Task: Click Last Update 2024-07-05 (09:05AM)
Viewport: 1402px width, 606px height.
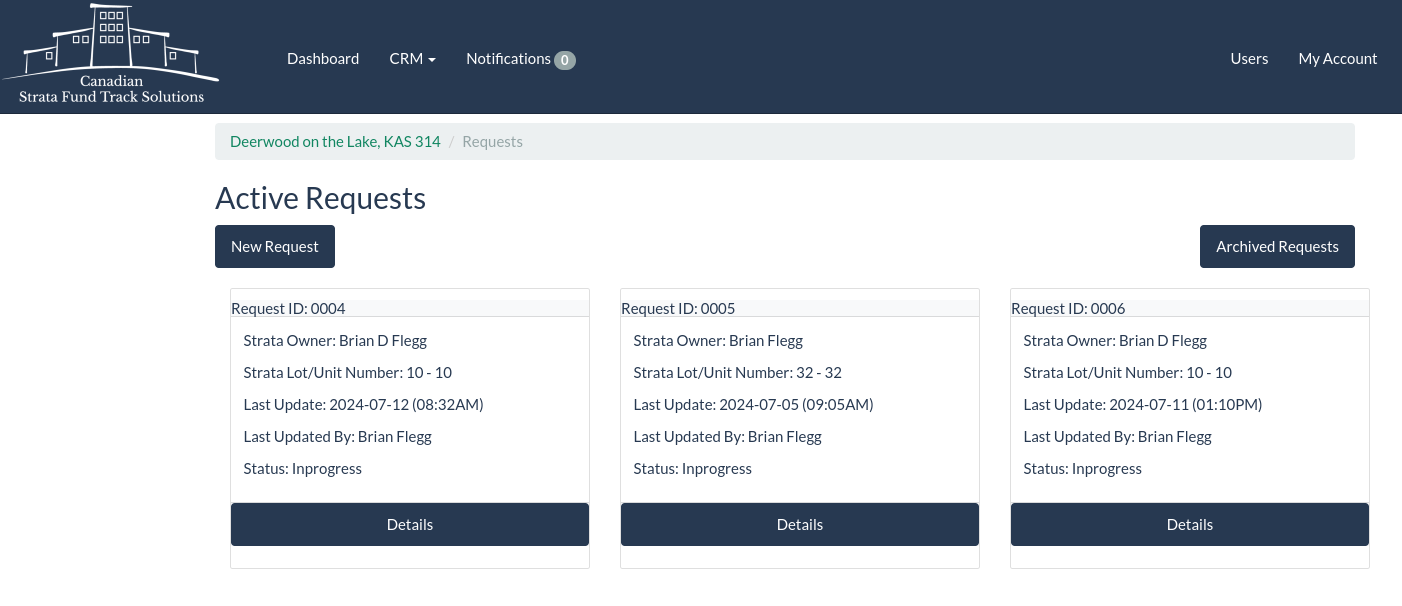Action: tap(753, 405)
